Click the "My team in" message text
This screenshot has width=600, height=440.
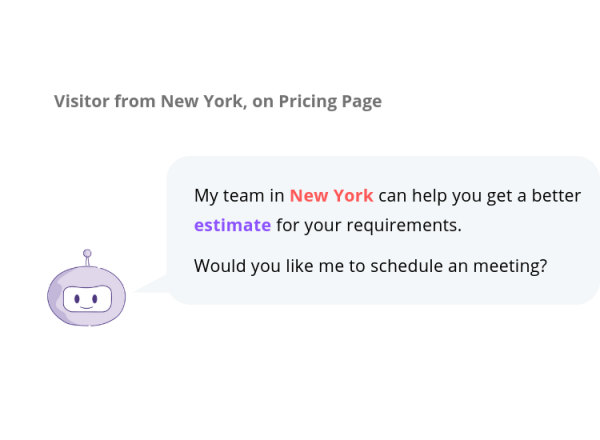click(x=239, y=196)
